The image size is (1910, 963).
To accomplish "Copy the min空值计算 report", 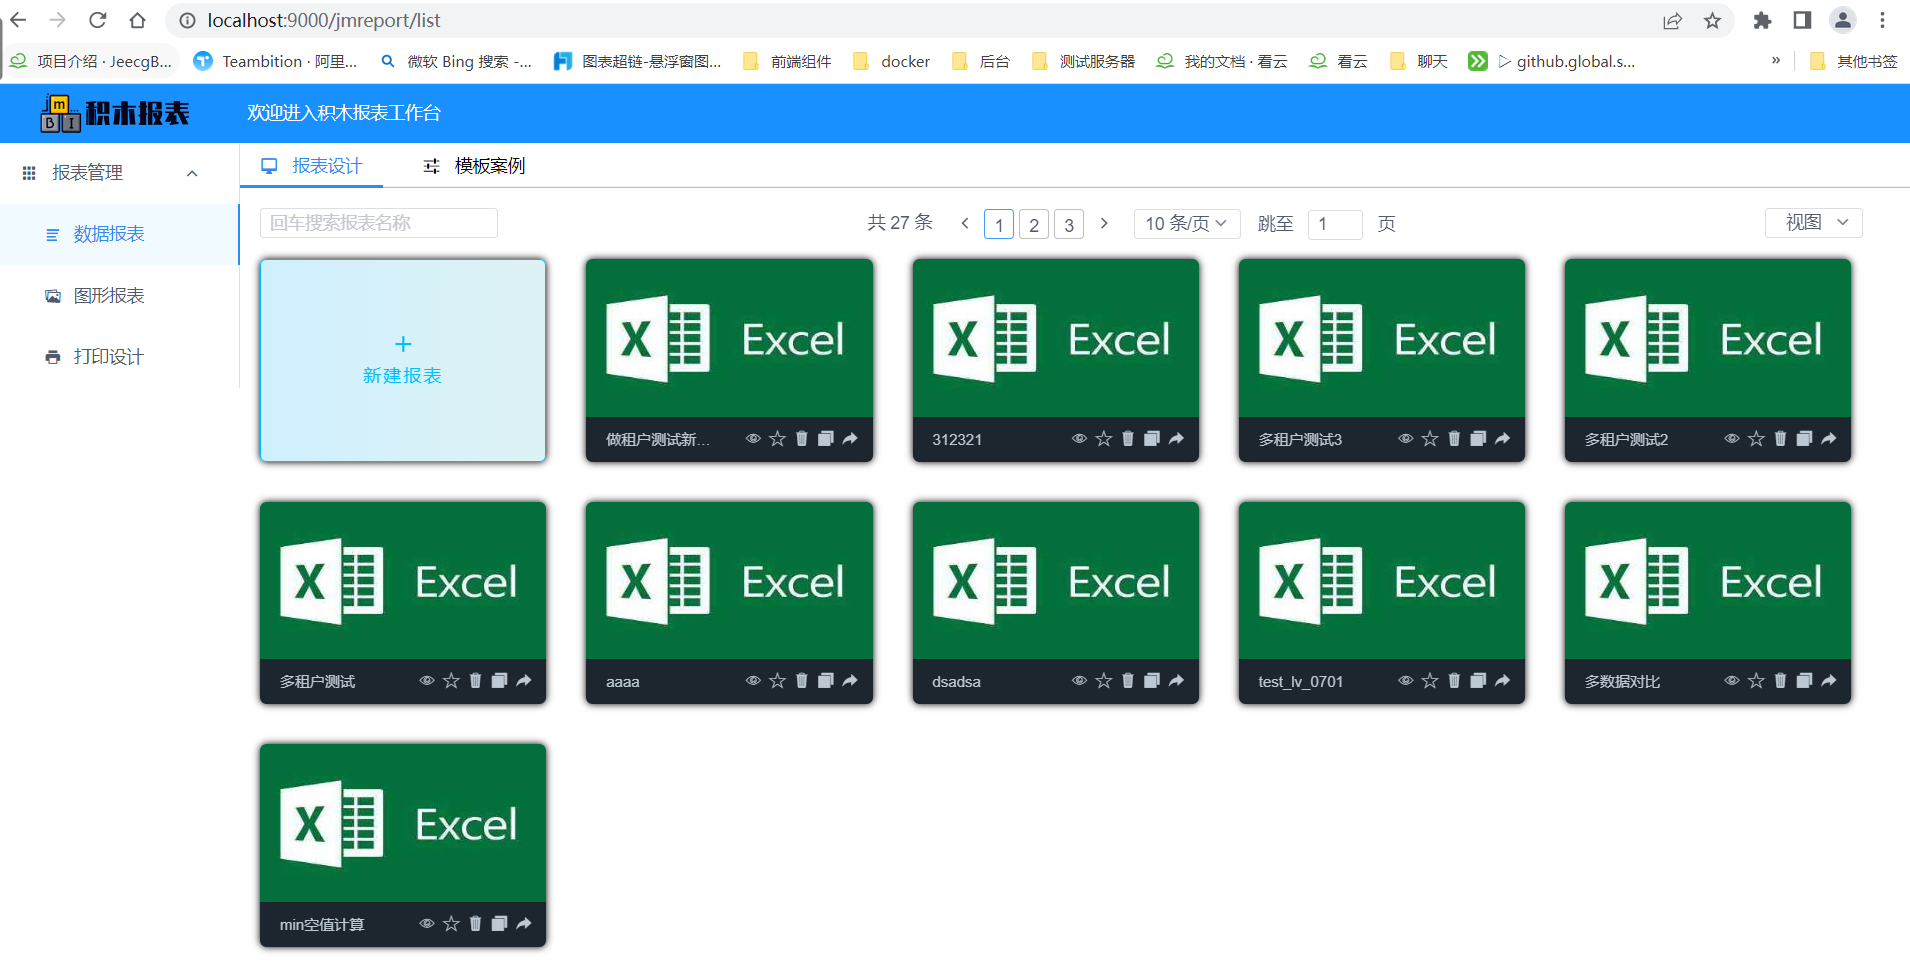I will [x=500, y=924].
